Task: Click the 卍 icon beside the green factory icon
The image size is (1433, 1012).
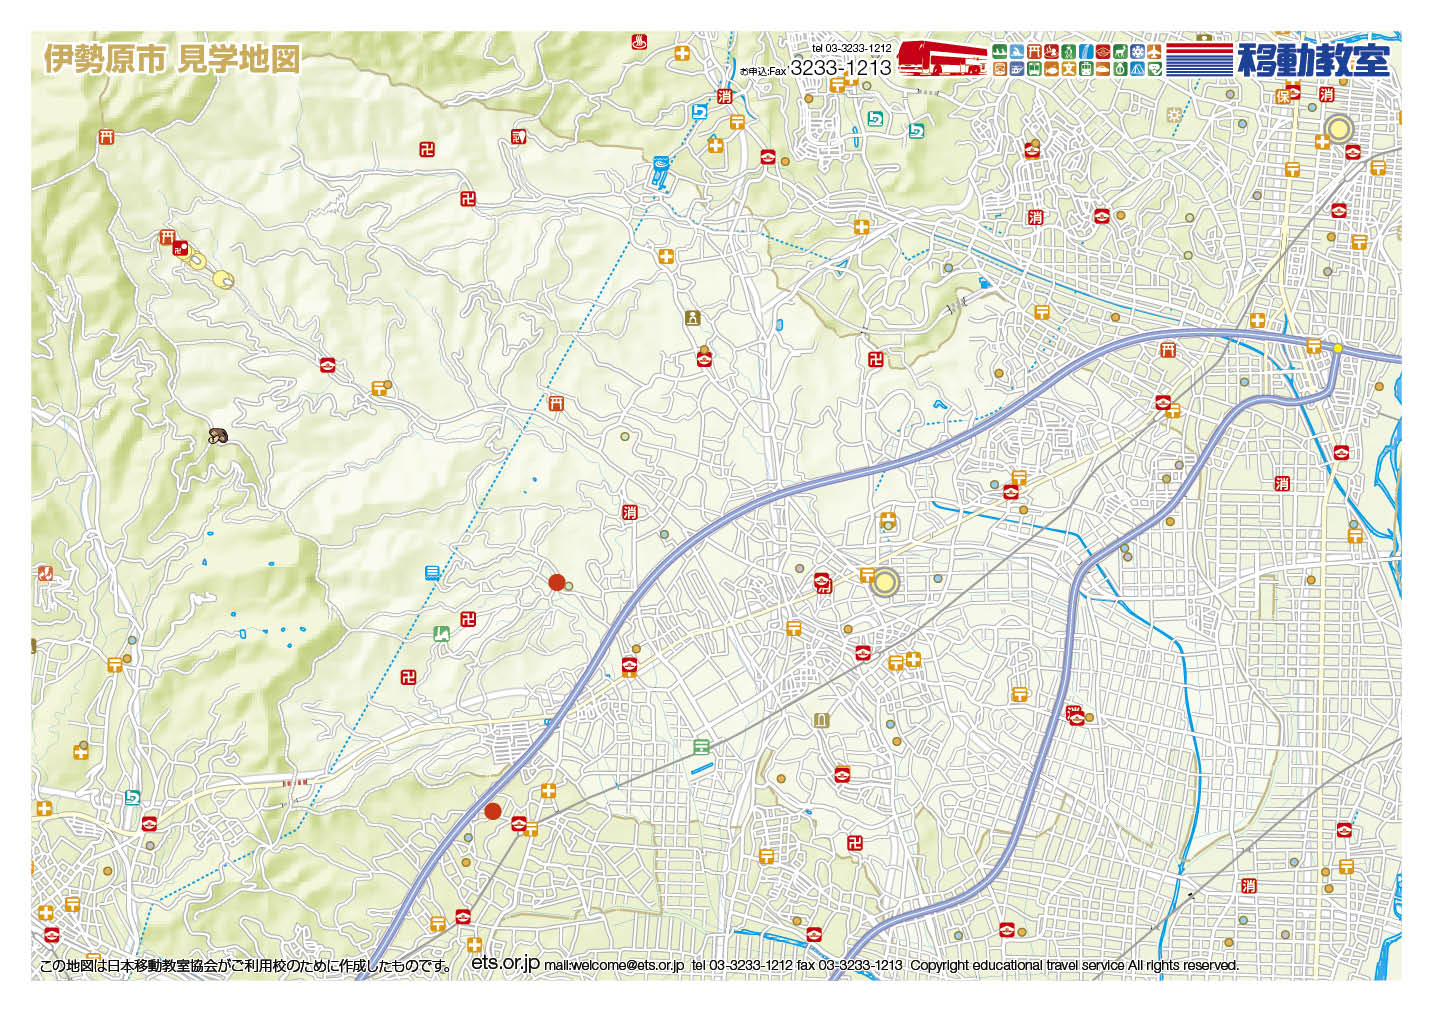Action: point(467,619)
